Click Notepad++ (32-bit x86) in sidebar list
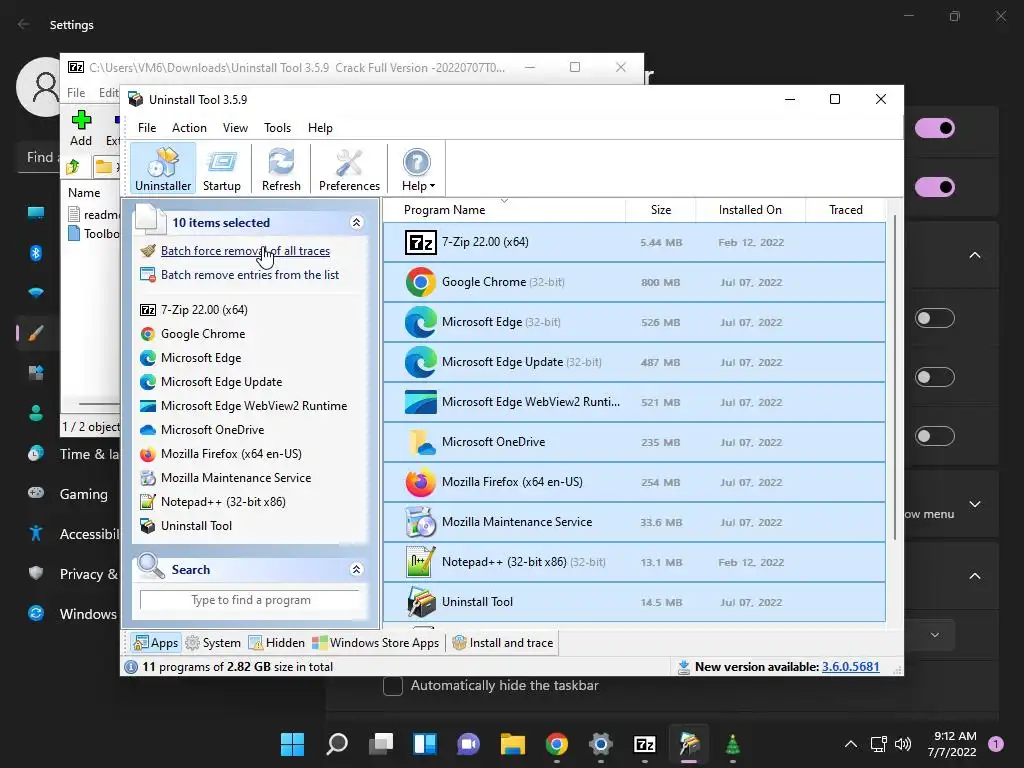The height and width of the screenshot is (768, 1024). click(x=223, y=502)
